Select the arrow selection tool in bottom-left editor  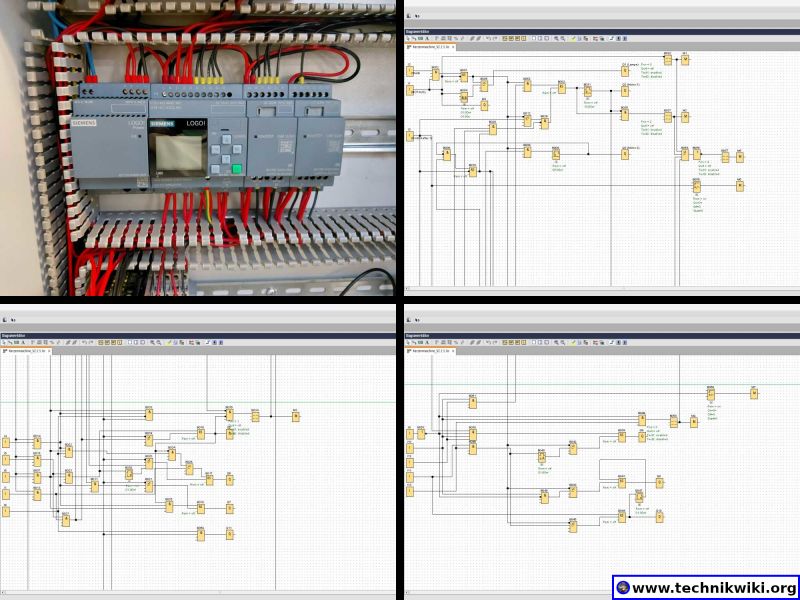coord(4,342)
